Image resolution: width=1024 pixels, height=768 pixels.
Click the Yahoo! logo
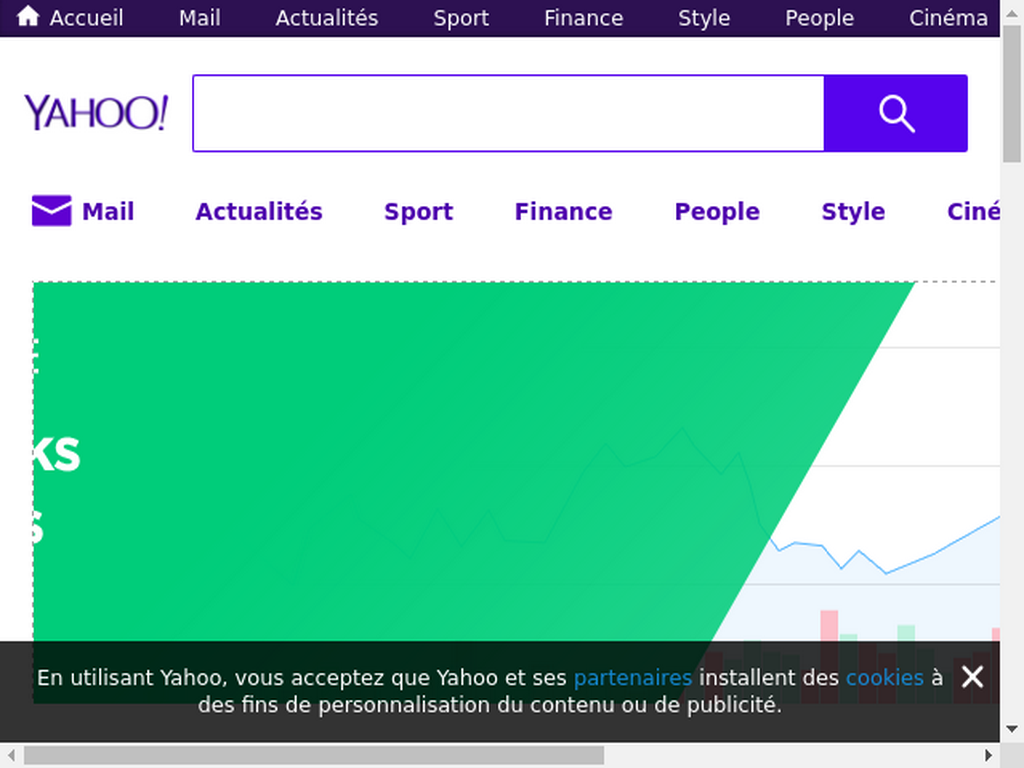(x=96, y=112)
